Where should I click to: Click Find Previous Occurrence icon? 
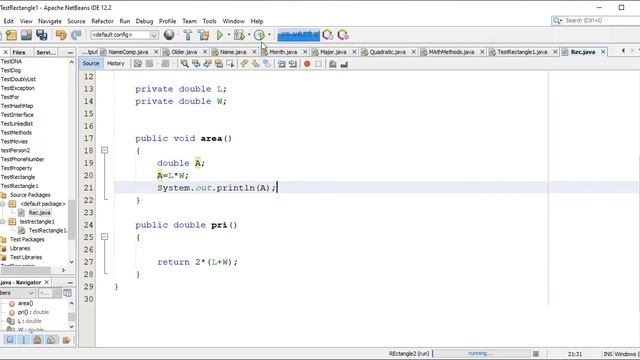pyautogui.click(x=196, y=64)
